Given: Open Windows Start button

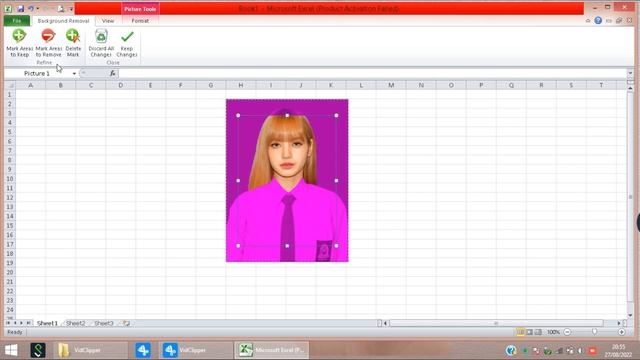Looking at the screenshot, I should (x=11, y=350).
